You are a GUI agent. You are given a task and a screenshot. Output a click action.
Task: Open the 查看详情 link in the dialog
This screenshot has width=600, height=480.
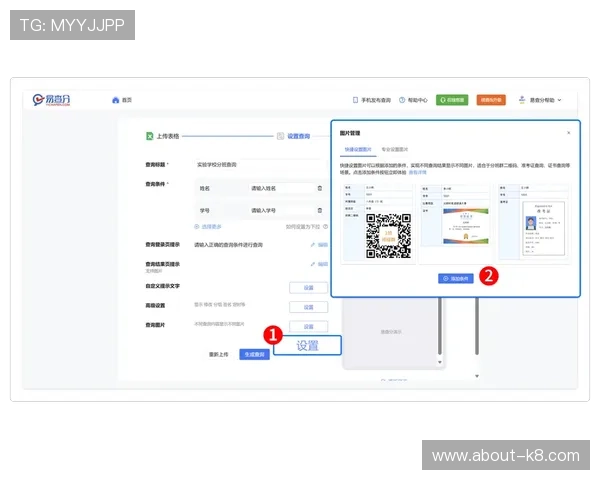(x=417, y=173)
